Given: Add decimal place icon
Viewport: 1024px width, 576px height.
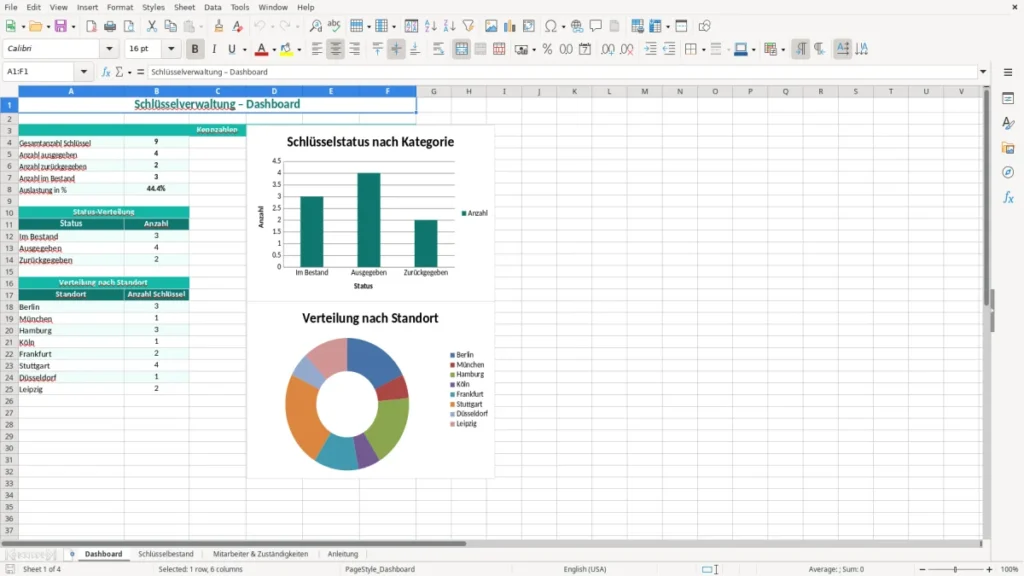Looking at the screenshot, I should (608, 49).
